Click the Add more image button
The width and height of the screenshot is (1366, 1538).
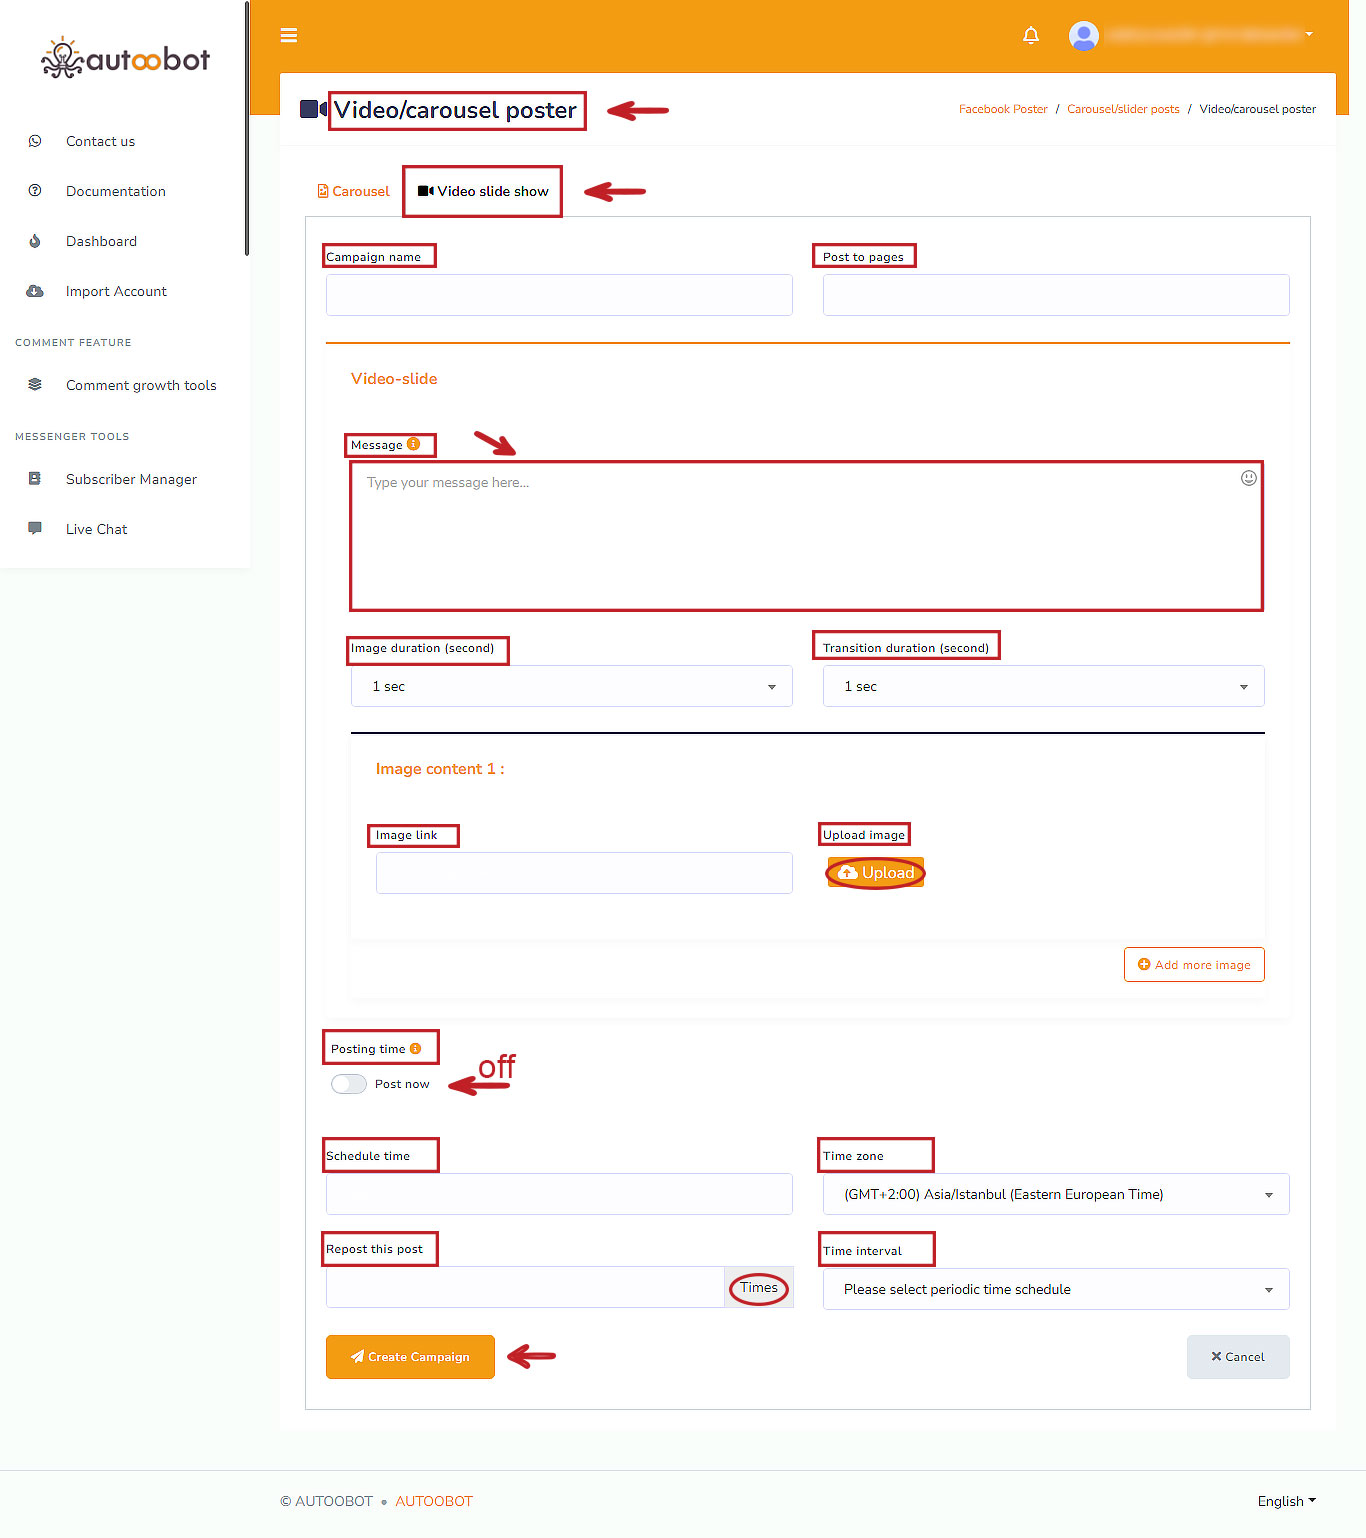point(1194,965)
